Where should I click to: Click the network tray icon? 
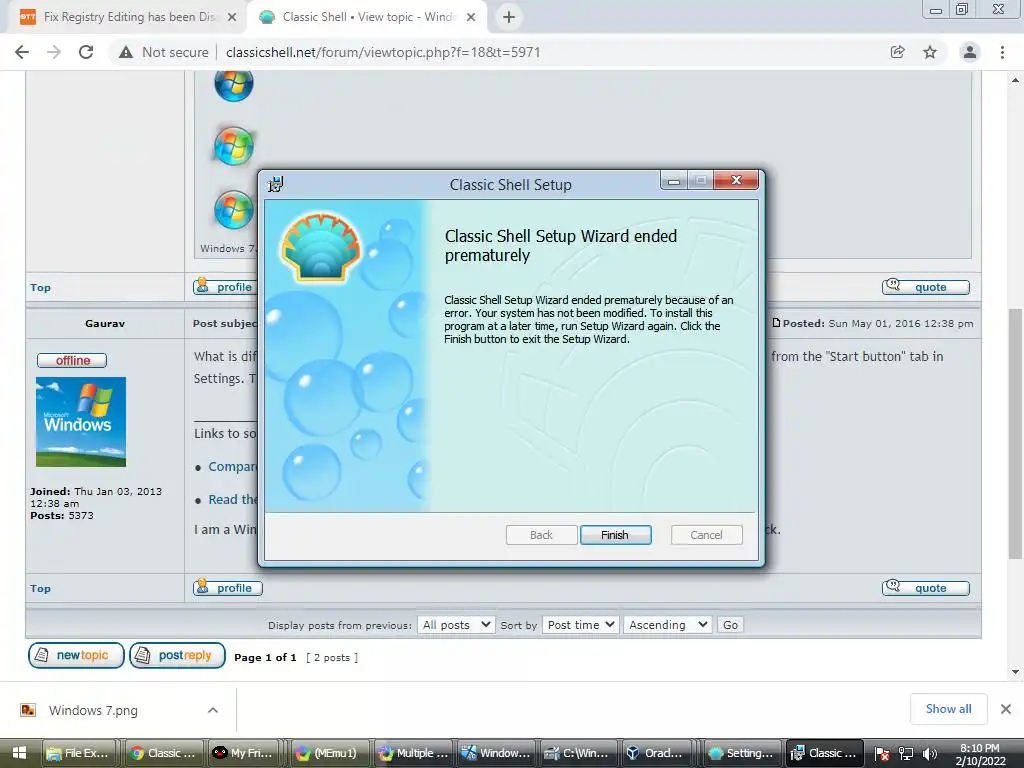click(x=906, y=754)
